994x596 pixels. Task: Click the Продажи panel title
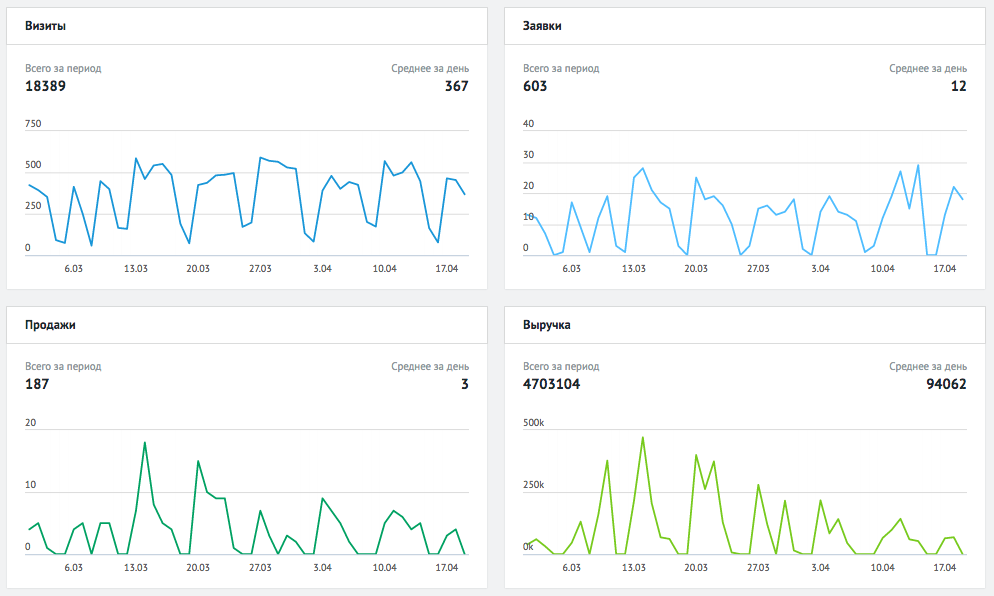[x=50, y=325]
